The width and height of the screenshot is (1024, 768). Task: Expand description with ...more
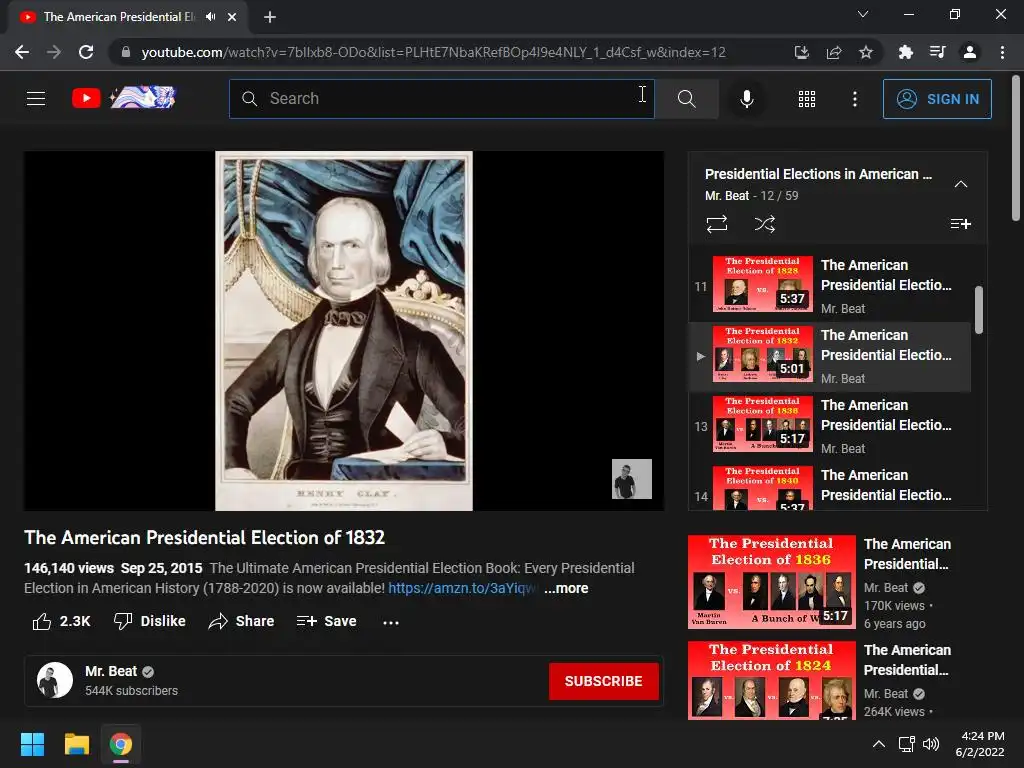pos(566,588)
